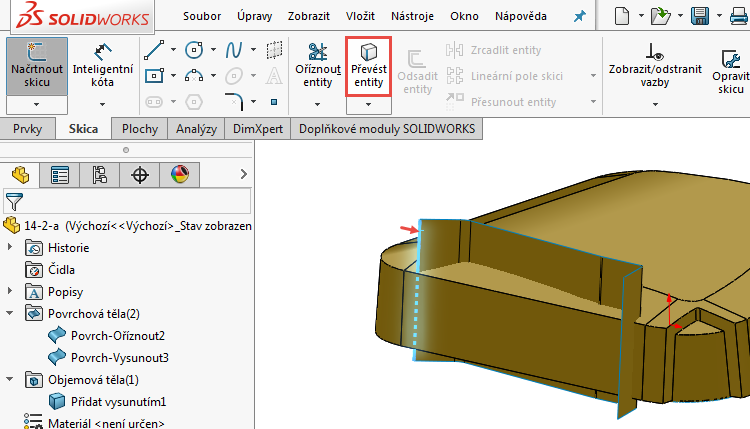This screenshot has height=429, width=750.
Task: Open dropdown under Načrtnout skicu
Action: click(x=37, y=104)
